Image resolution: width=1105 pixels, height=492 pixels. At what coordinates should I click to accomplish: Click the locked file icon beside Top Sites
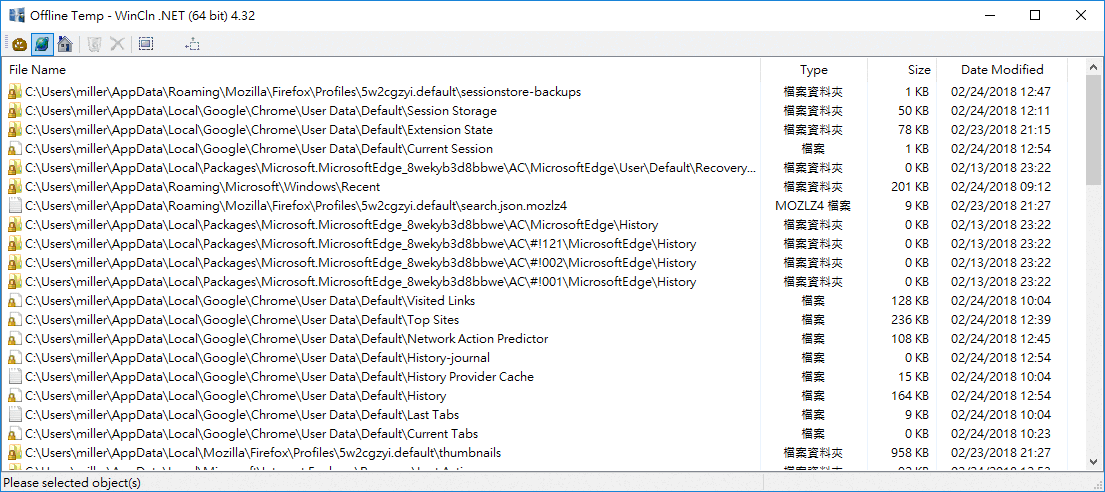click(x=15, y=320)
